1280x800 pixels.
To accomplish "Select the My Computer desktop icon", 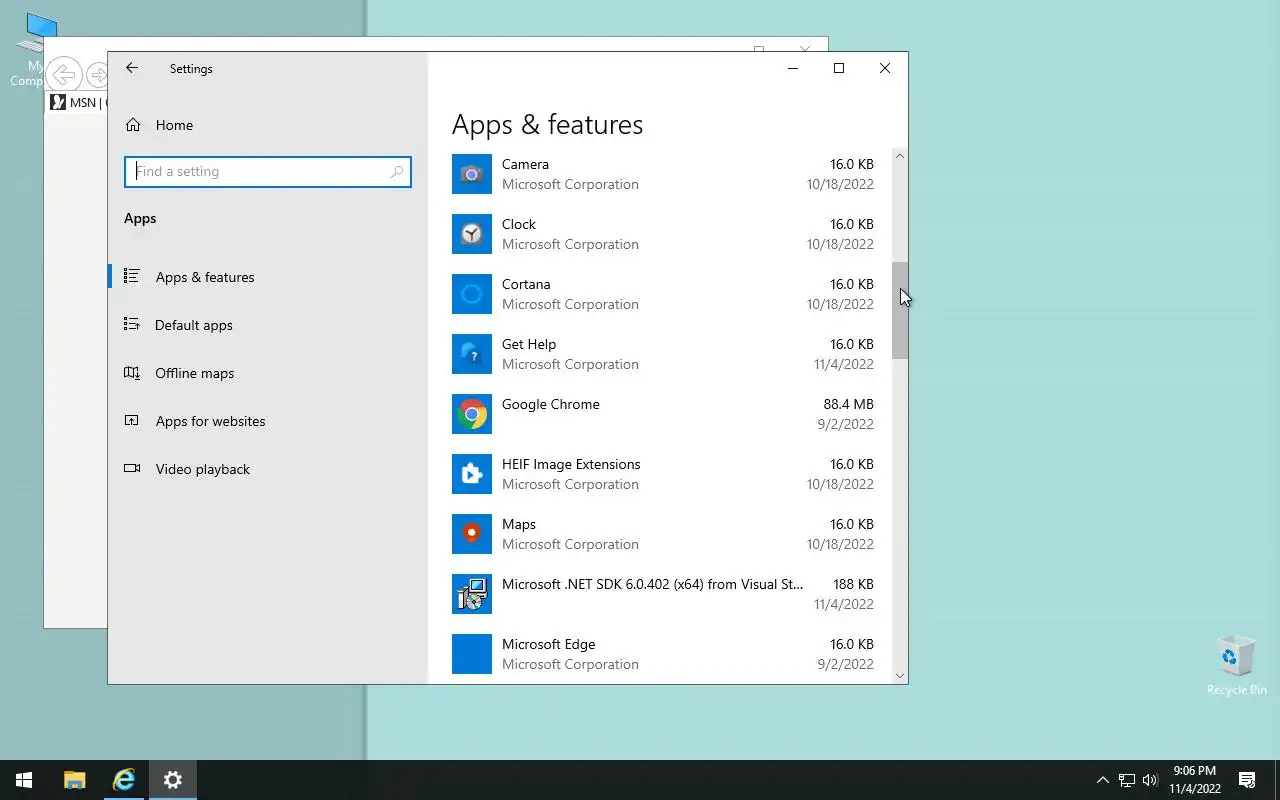I will (x=36, y=50).
